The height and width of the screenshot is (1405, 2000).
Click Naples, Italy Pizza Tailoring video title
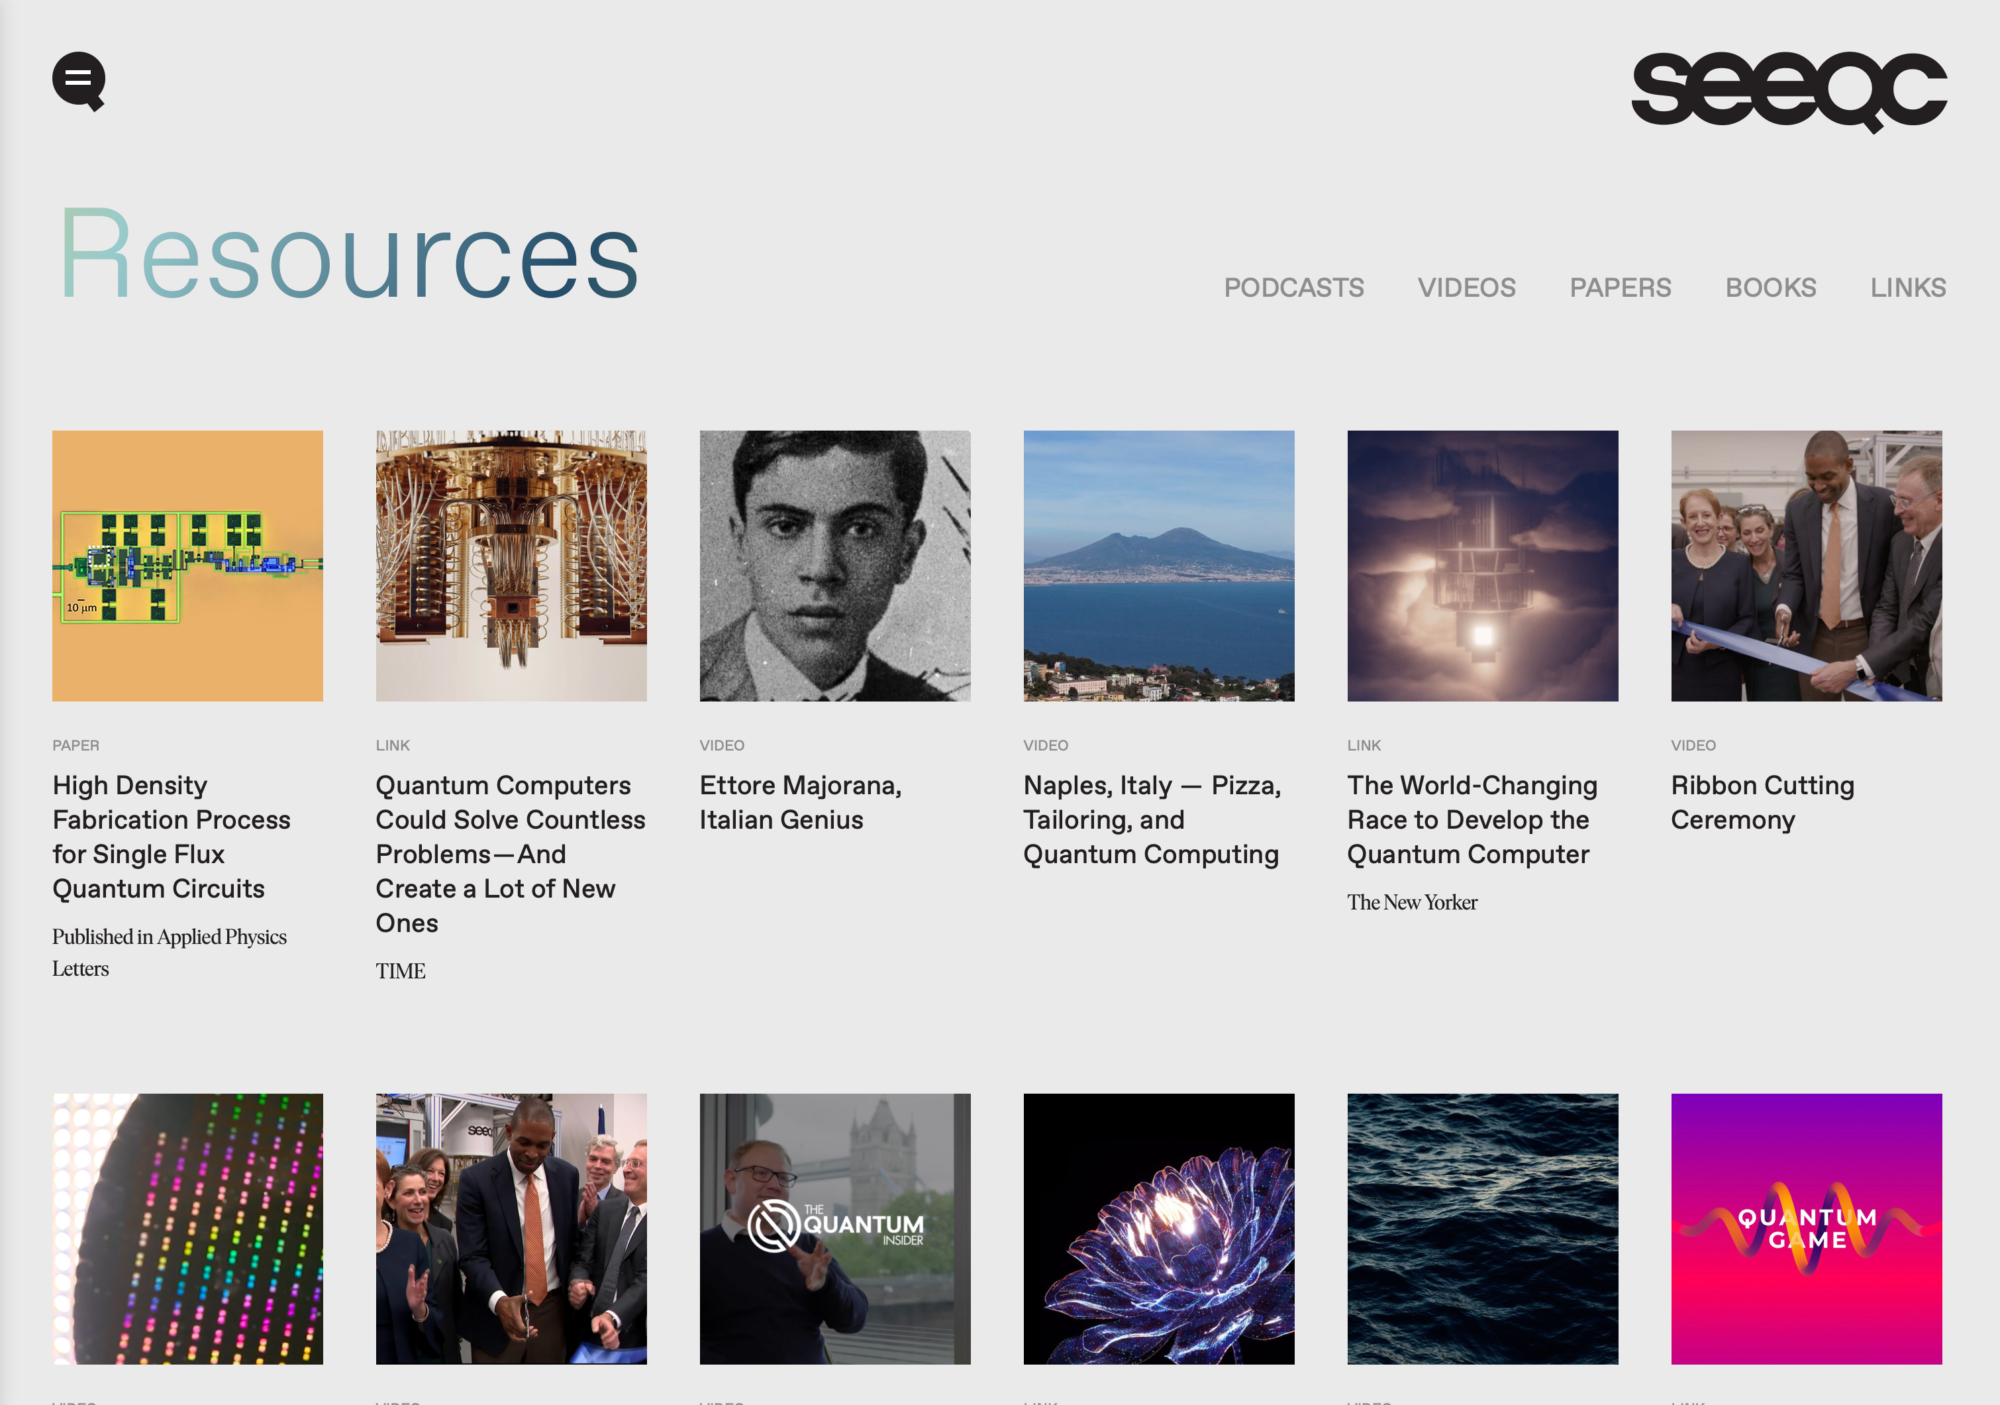[x=1151, y=820]
